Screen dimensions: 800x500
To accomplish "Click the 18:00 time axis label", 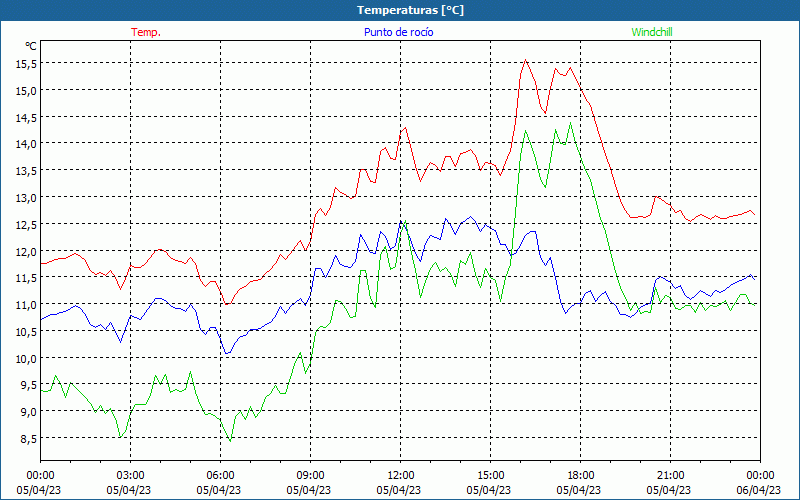I will click(x=581, y=476).
